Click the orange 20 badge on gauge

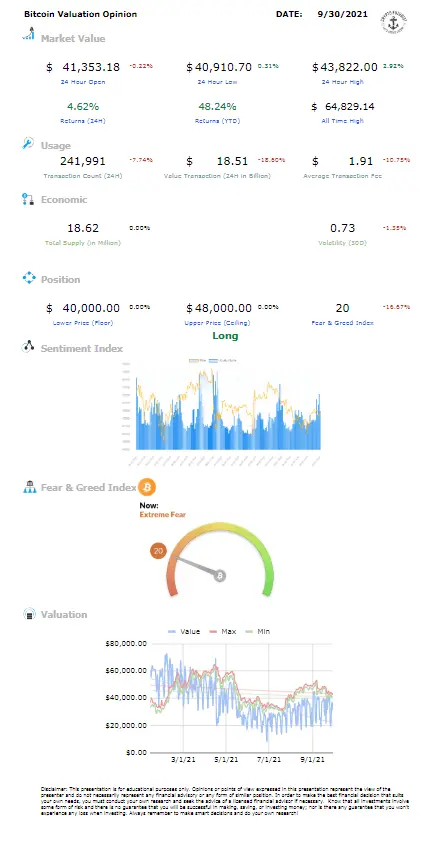tap(158, 551)
